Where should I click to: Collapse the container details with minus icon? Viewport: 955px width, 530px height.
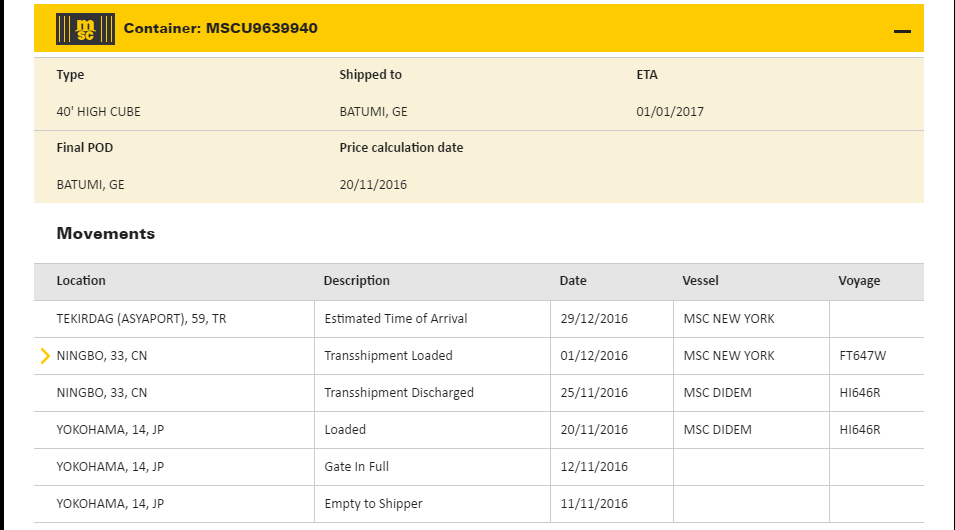[902, 31]
